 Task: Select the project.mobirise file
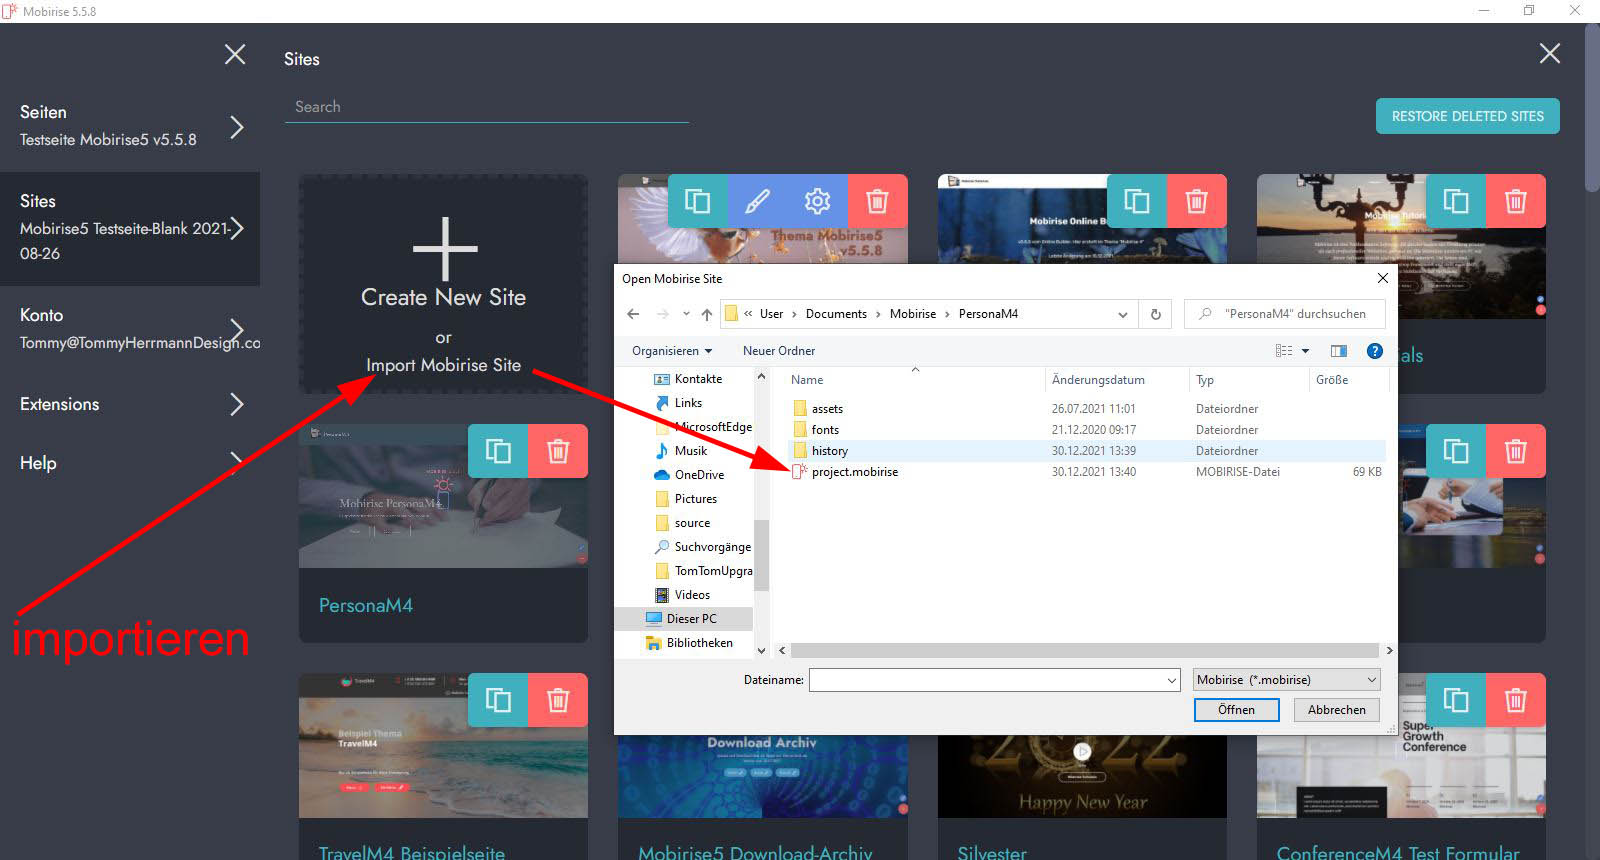854,472
